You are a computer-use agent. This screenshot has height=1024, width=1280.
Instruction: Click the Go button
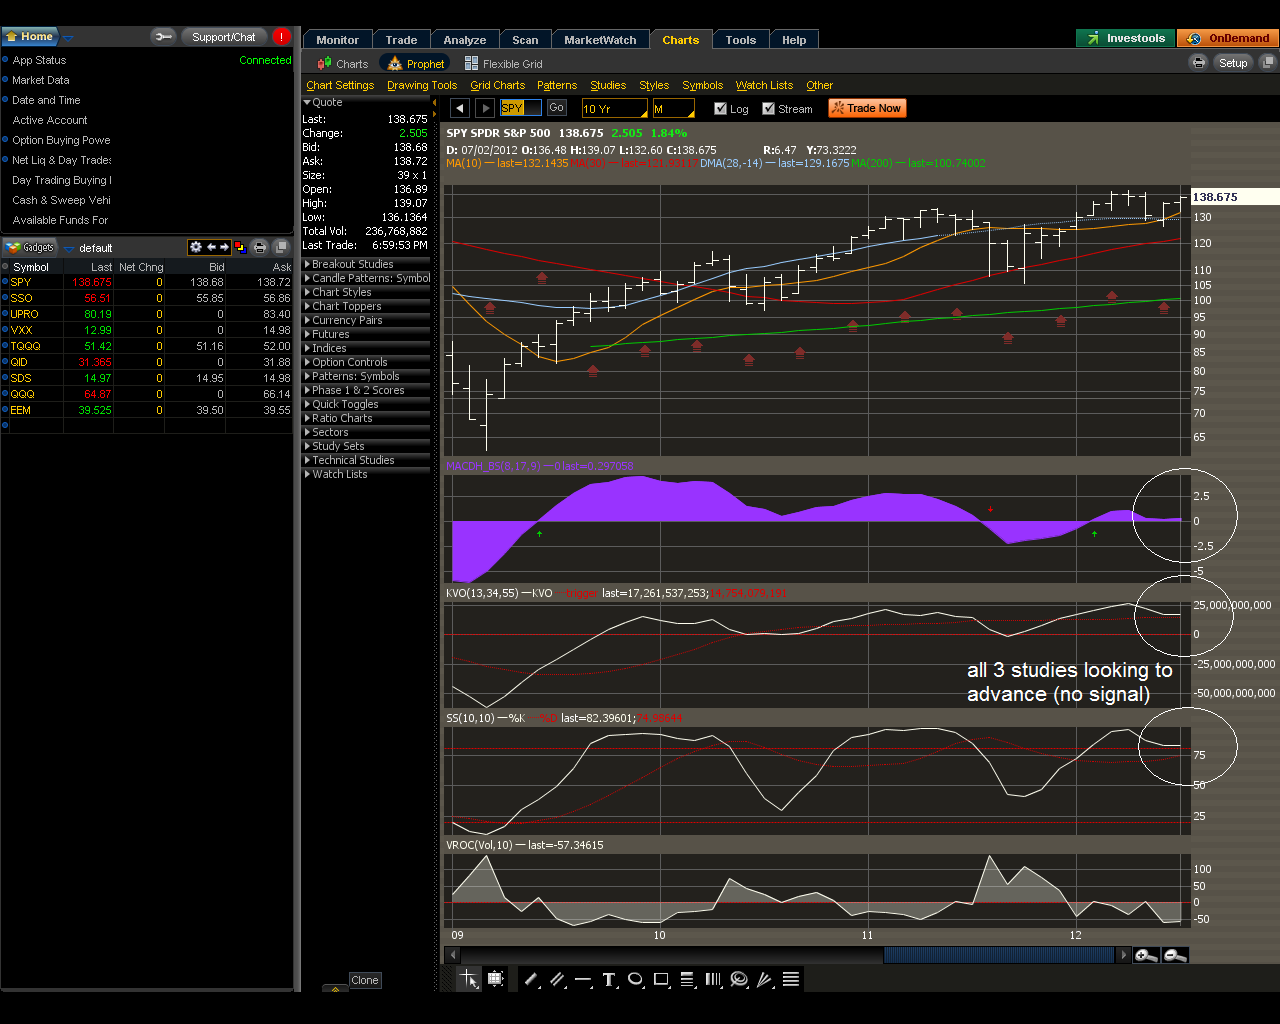557,107
